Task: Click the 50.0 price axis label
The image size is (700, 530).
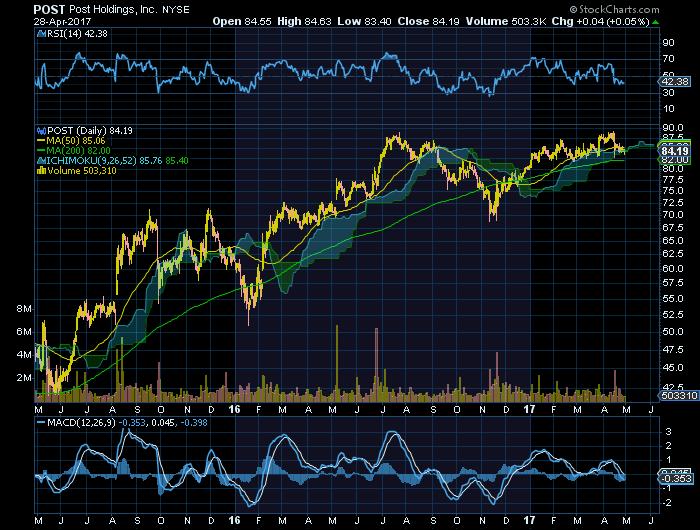Action: point(673,332)
